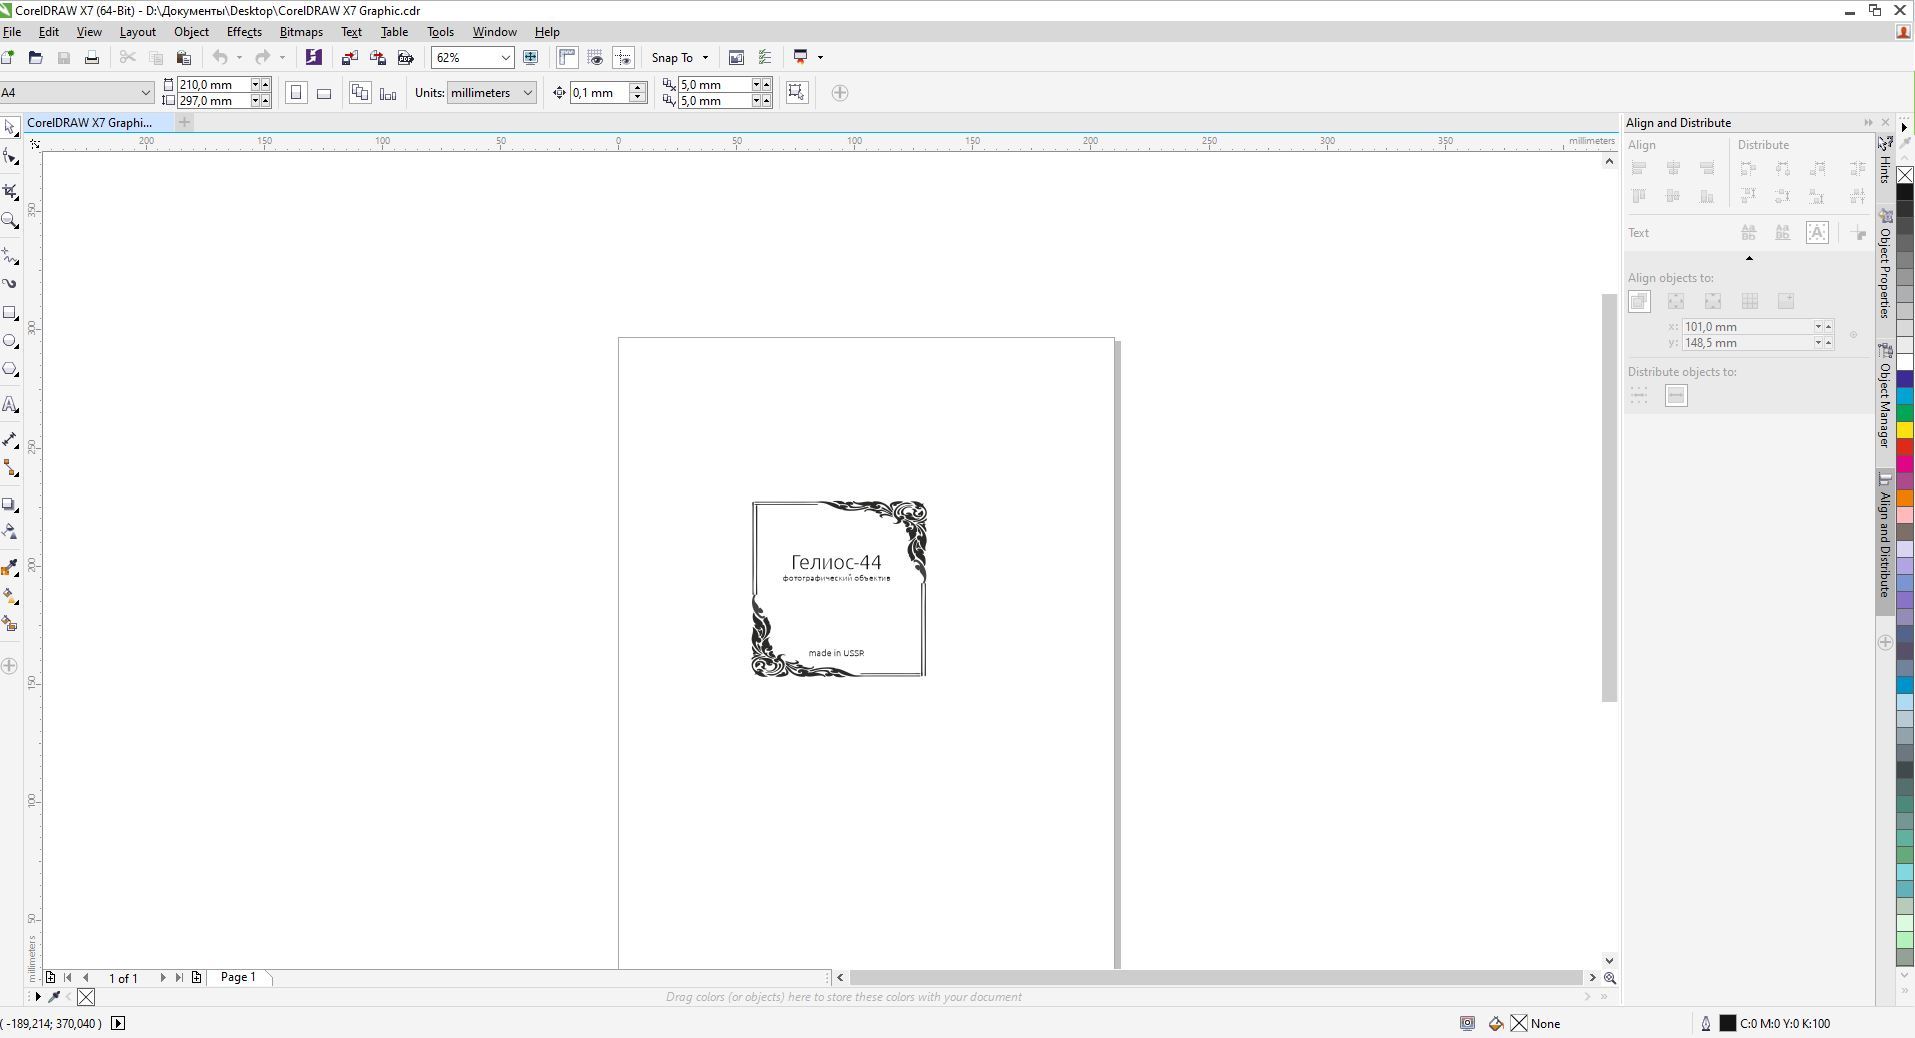Toggle Show Guidelines

tap(623, 58)
